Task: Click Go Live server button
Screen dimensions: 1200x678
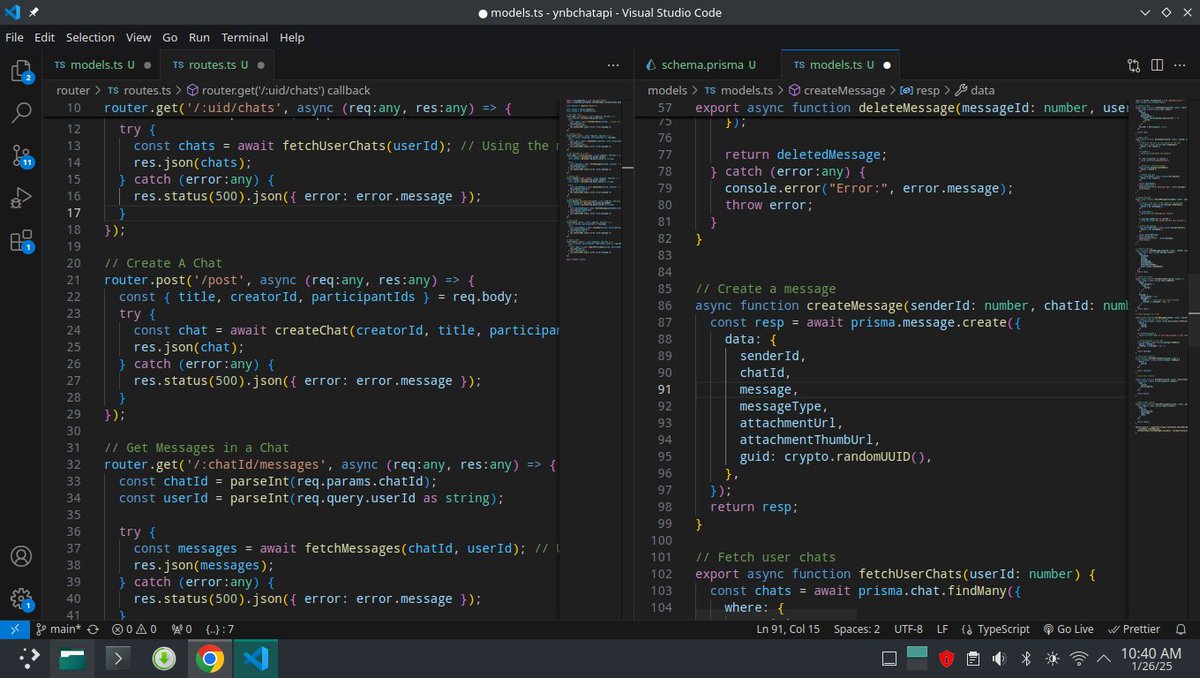Action: point(1067,629)
